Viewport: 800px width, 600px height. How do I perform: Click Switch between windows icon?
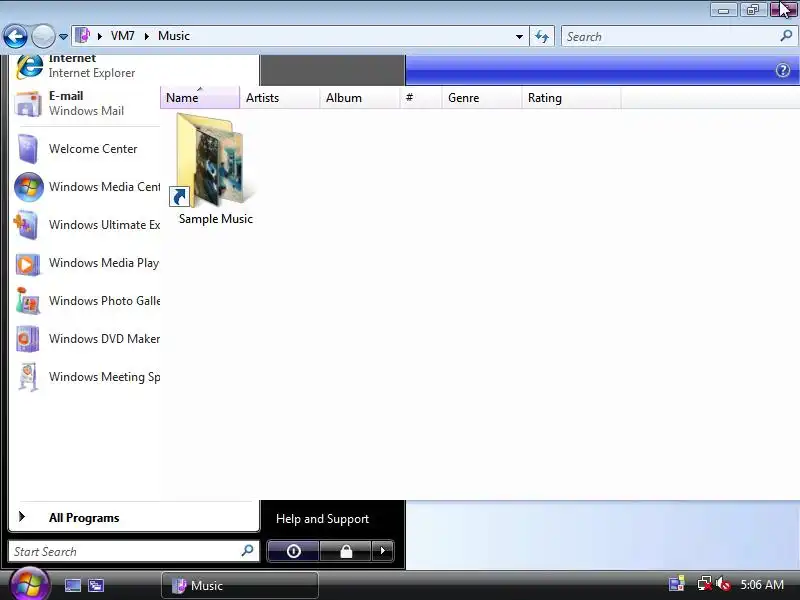point(95,585)
